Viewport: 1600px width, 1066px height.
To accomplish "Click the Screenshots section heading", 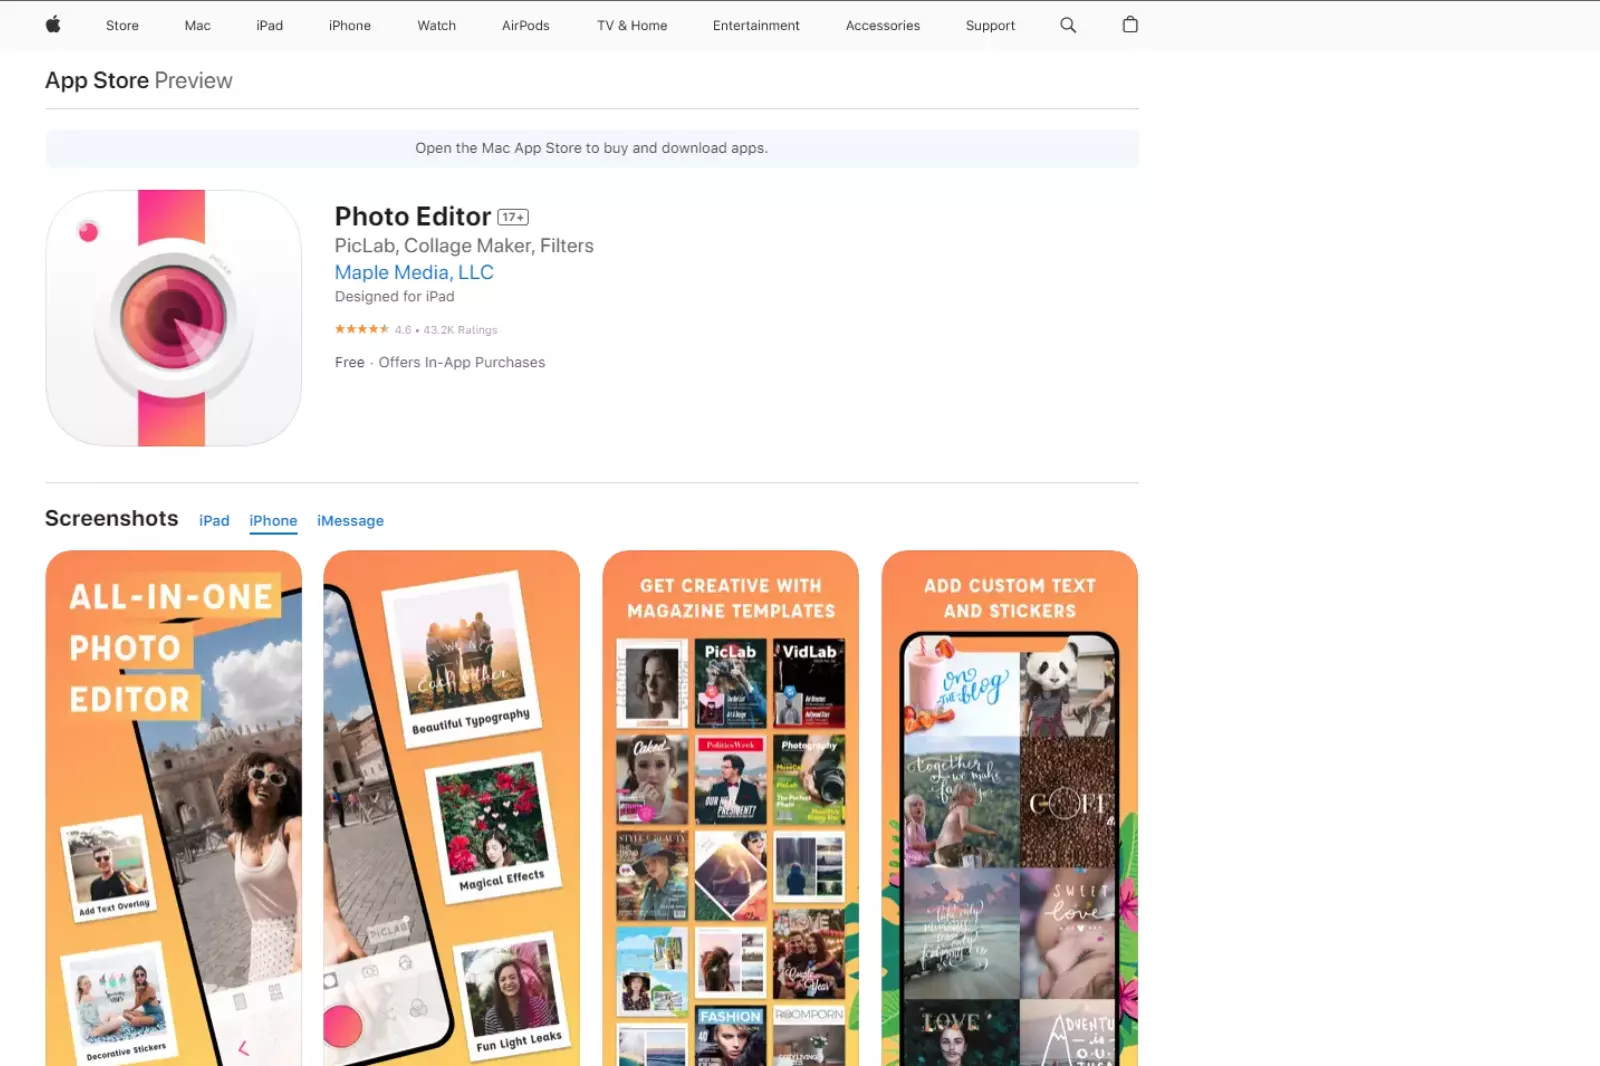I will pos(112,519).
